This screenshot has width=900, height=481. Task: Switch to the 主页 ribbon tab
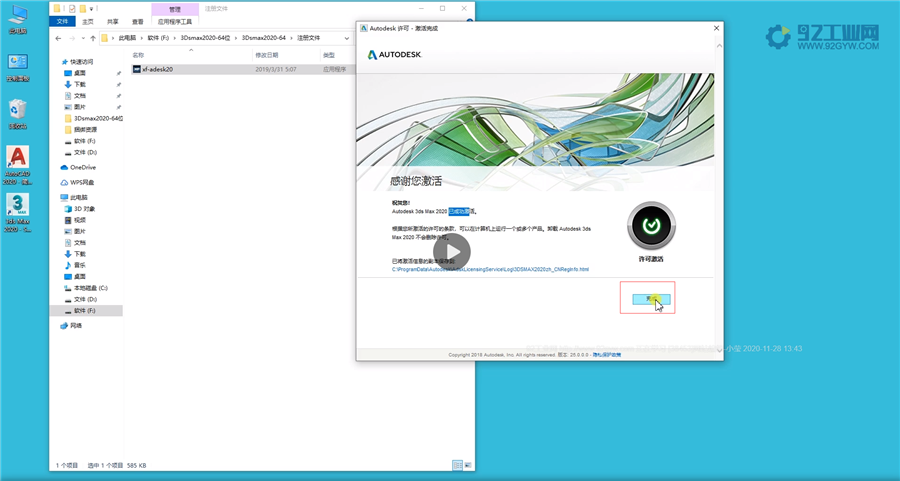pyautogui.click(x=87, y=22)
